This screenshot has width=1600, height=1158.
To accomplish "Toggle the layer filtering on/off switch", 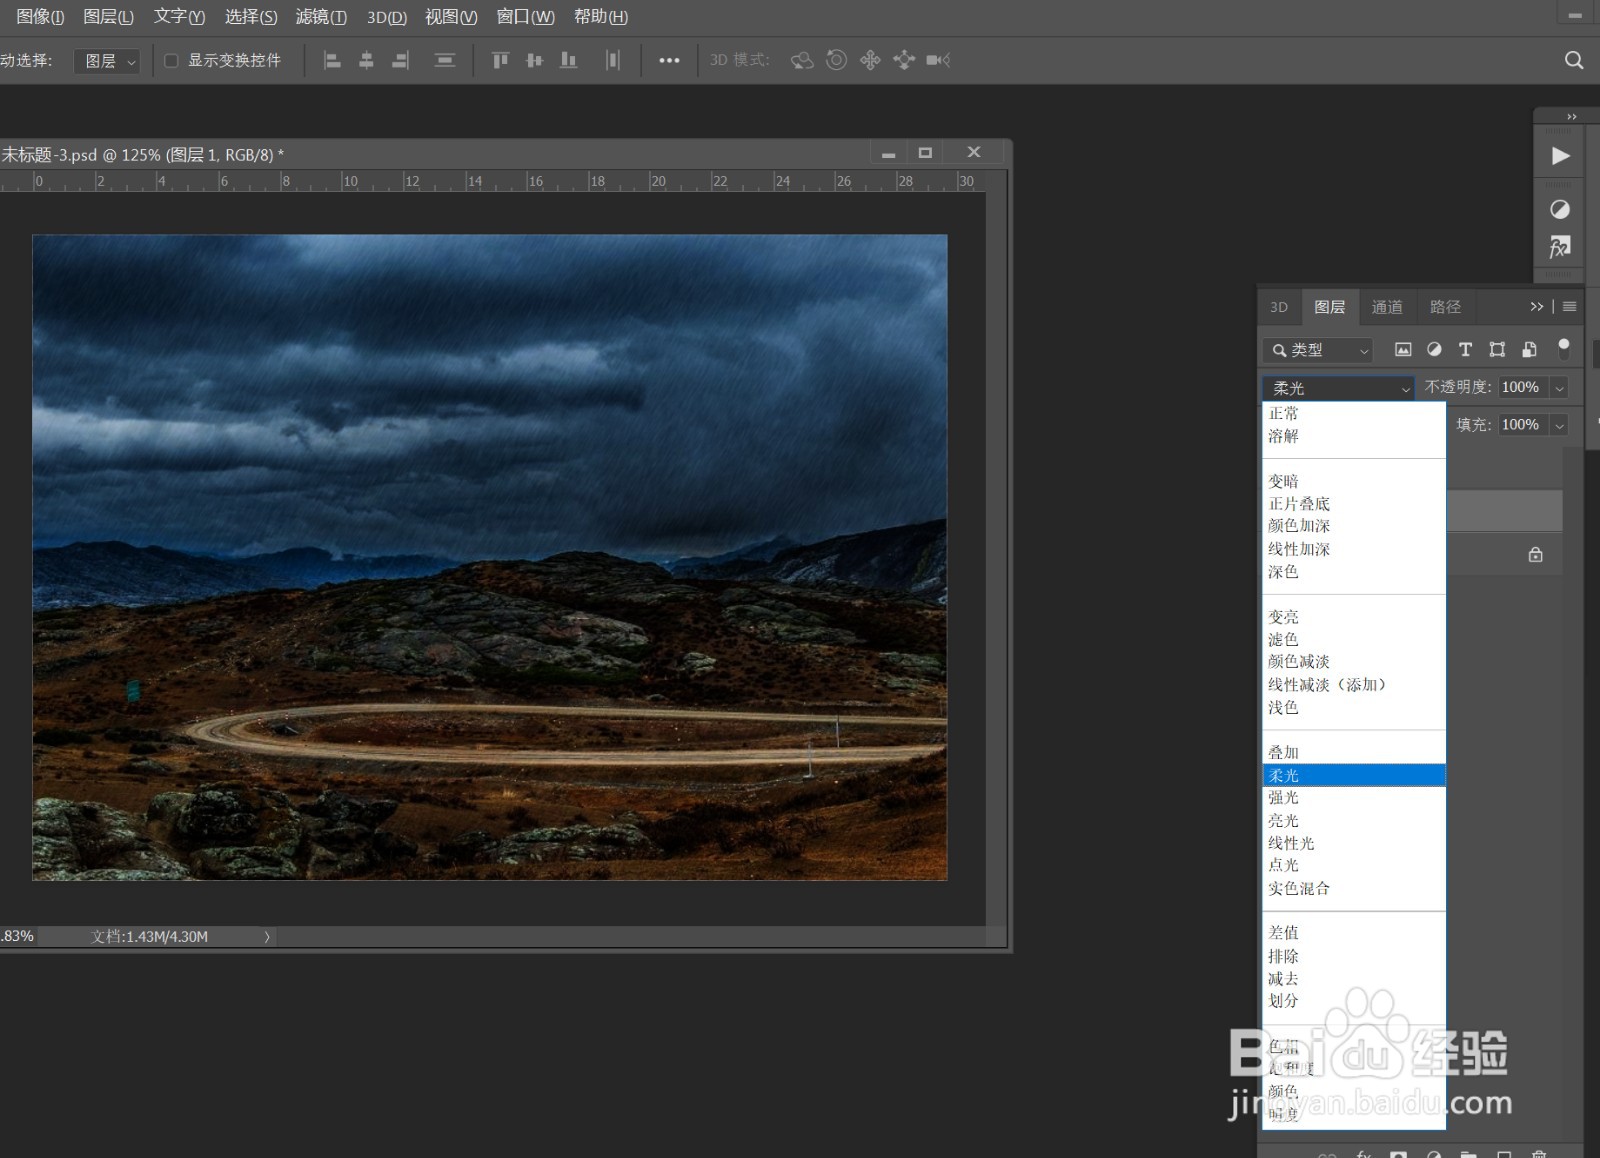I will click(x=1564, y=348).
